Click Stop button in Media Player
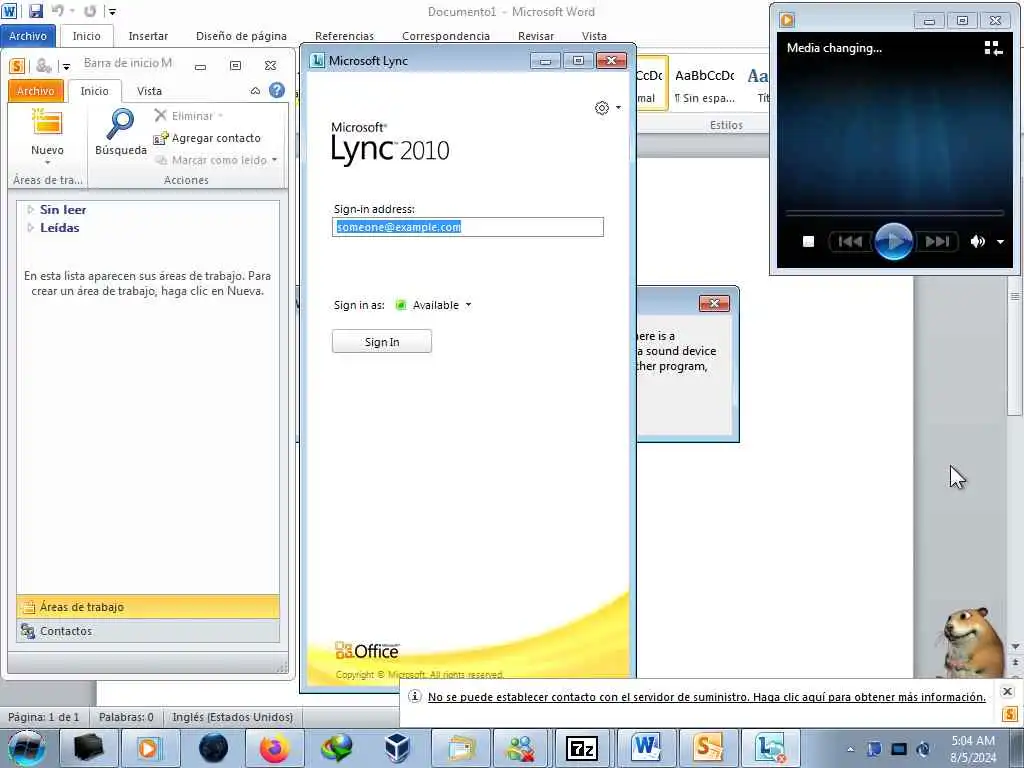1024x768 pixels. (808, 242)
